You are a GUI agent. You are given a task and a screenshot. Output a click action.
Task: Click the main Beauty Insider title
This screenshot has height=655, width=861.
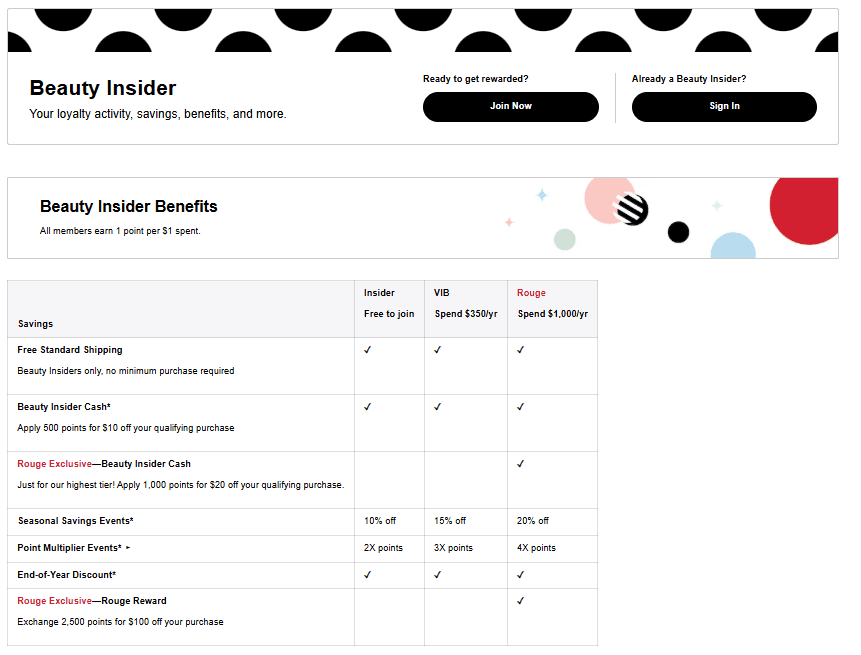point(103,88)
